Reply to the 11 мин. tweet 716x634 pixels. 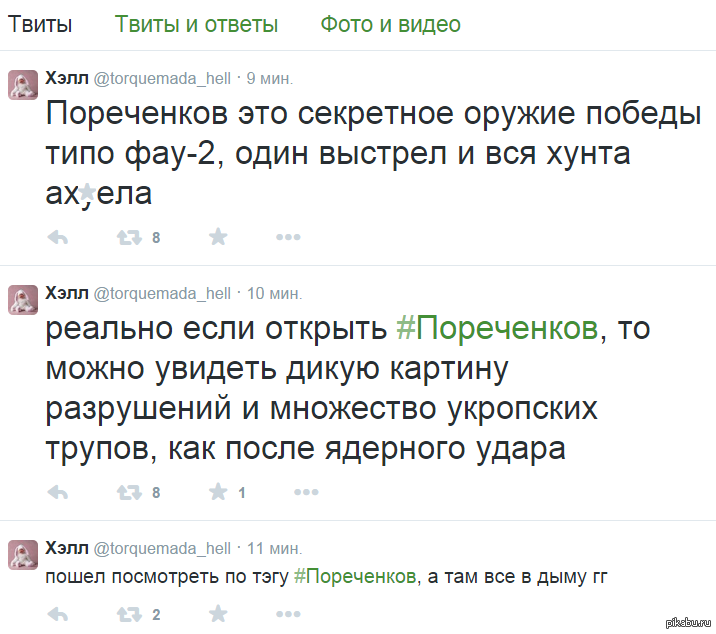point(58,613)
